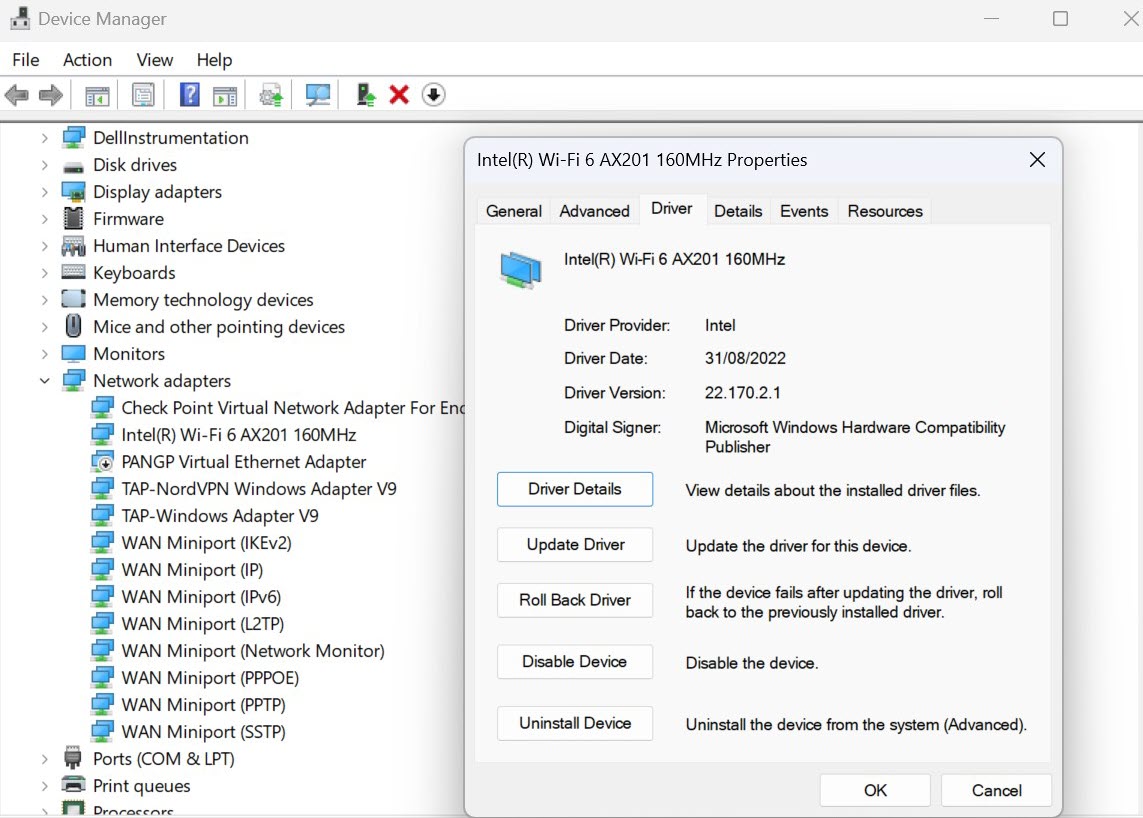Select Intel(R) Wi-Fi 6 AX201 160MHz tree item
1143x818 pixels.
[238, 435]
